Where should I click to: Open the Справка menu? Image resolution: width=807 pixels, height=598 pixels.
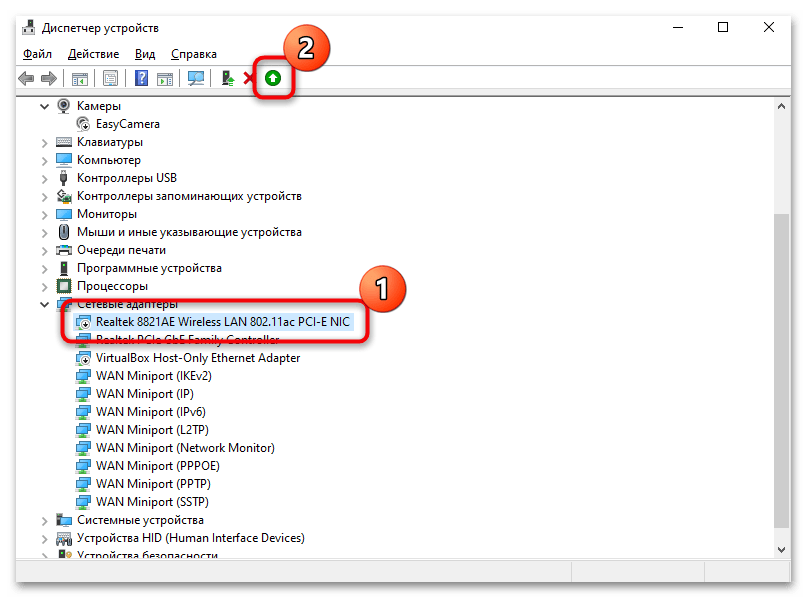pos(193,54)
